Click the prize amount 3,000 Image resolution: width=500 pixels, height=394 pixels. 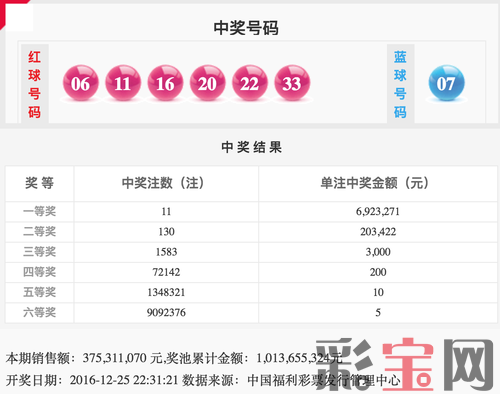coord(378,252)
